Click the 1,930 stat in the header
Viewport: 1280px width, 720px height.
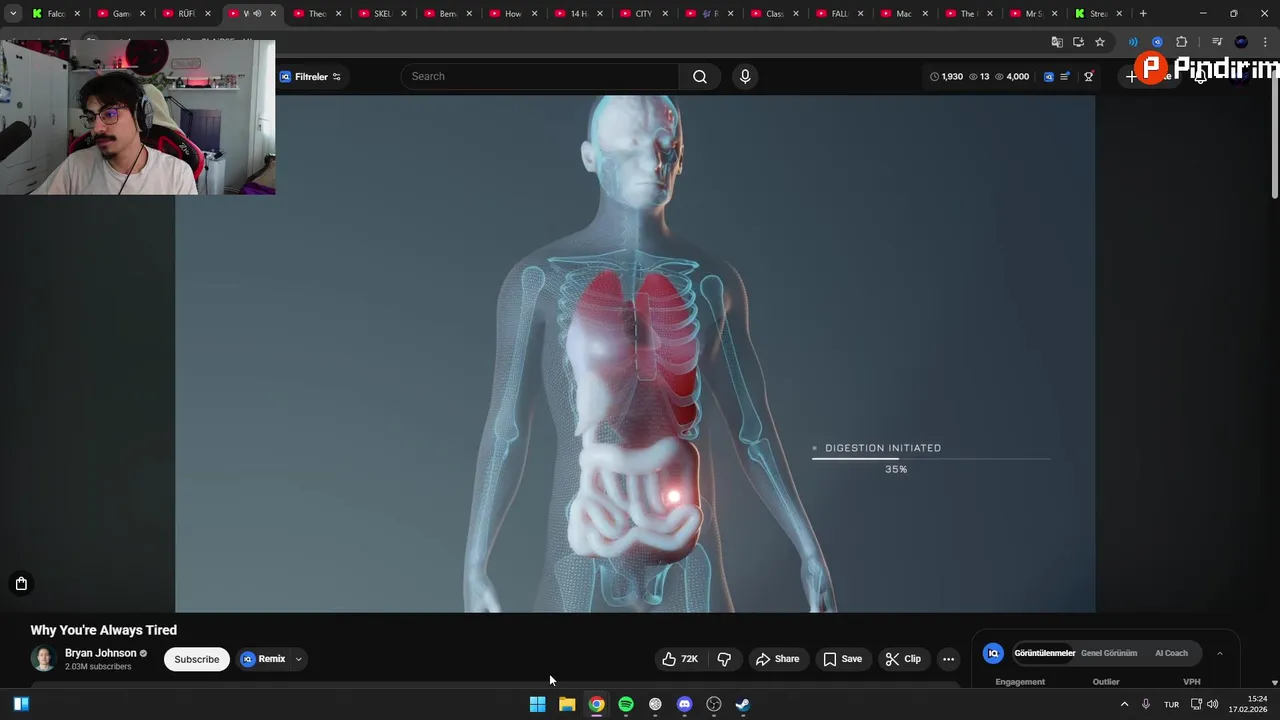pyautogui.click(x=946, y=77)
